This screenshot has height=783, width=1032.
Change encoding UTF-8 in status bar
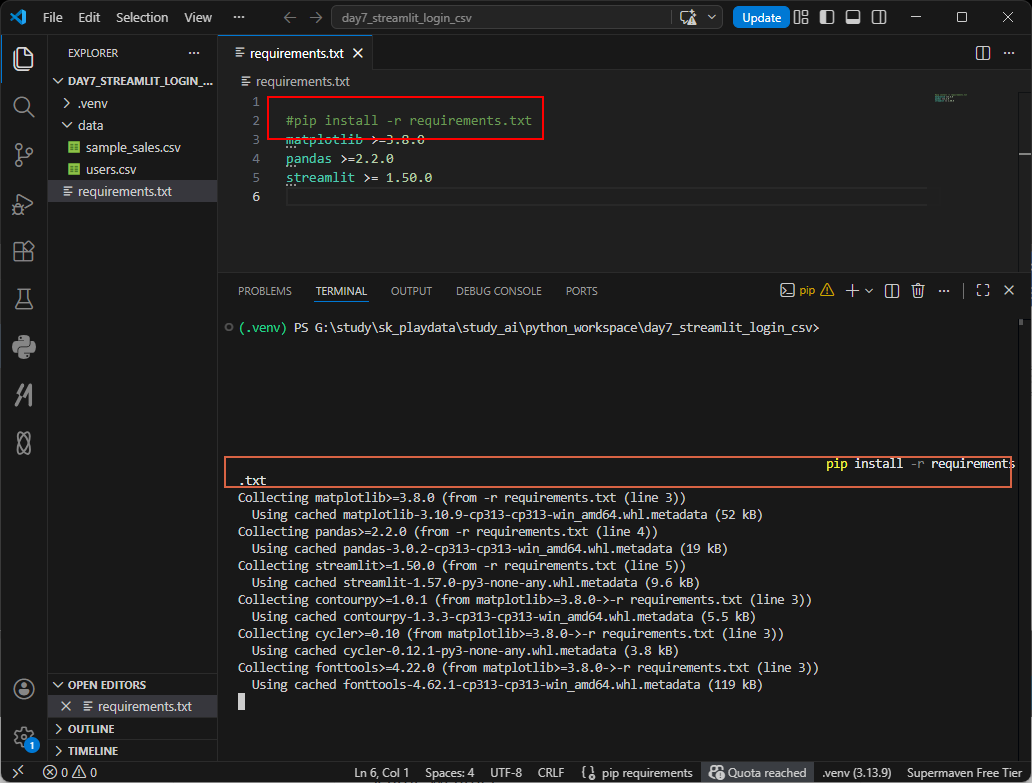point(506,772)
